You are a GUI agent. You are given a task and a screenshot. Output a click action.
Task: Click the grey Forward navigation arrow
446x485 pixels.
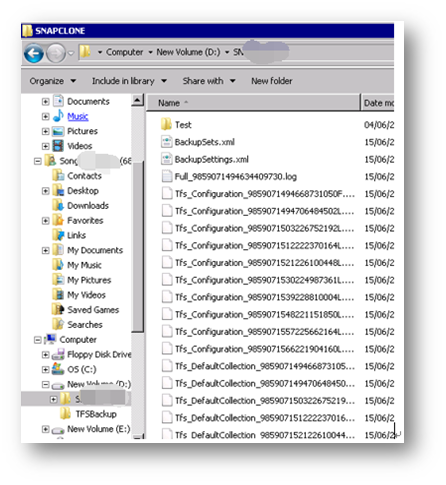point(56,53)
